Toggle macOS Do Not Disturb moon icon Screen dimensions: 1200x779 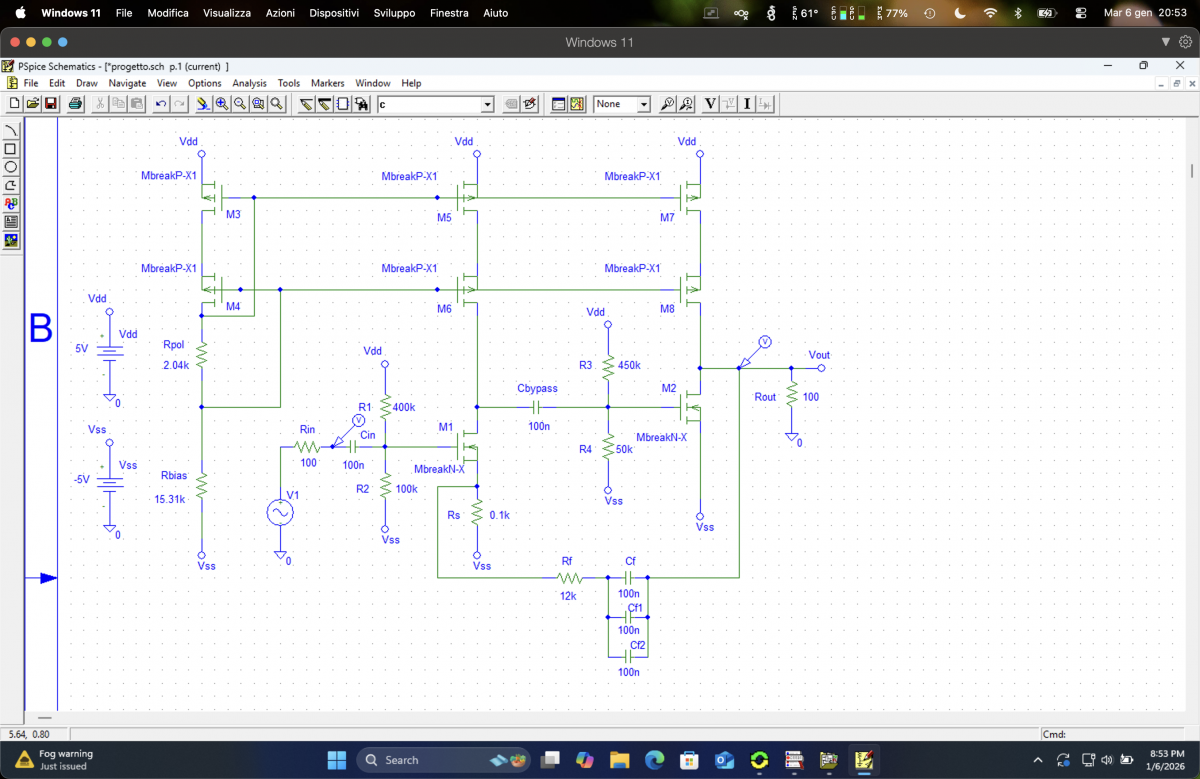click(x=960, y=13)
